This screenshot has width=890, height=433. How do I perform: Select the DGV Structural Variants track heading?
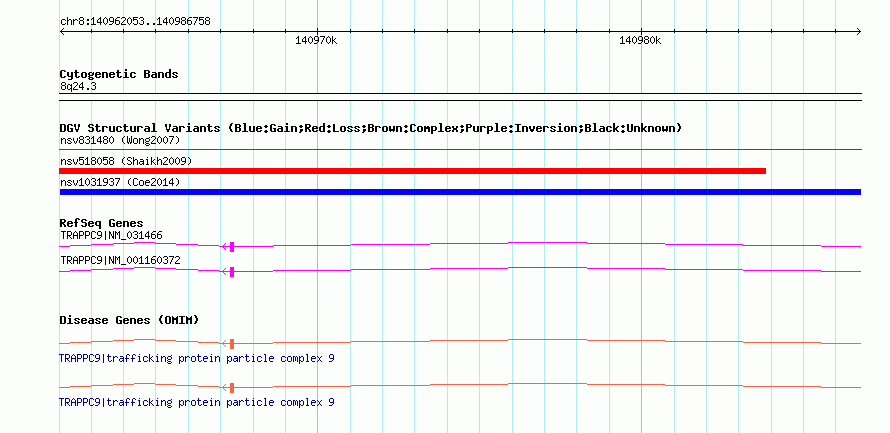[371, 128]
